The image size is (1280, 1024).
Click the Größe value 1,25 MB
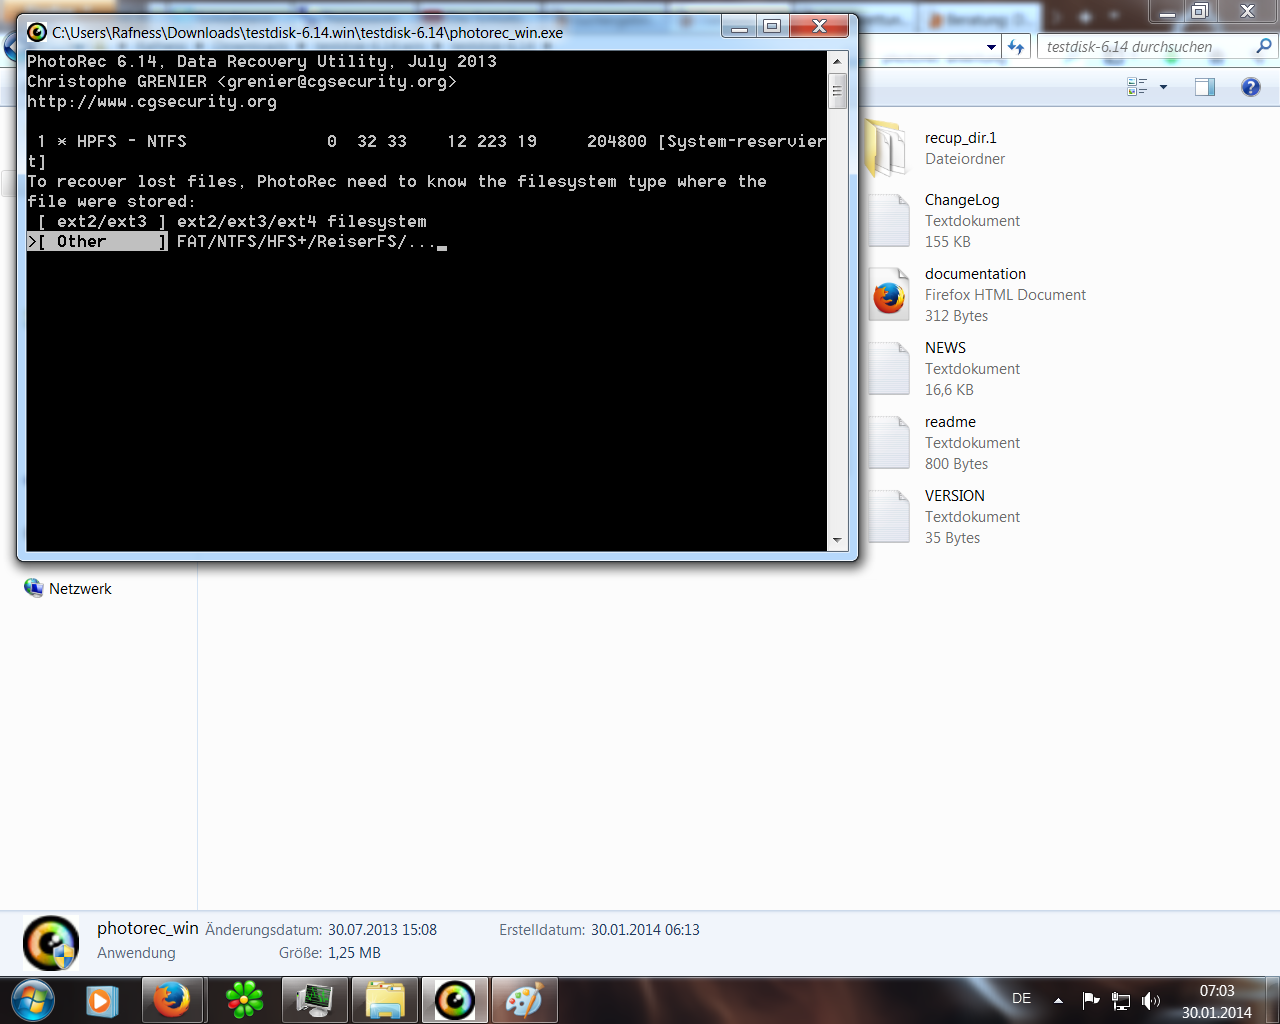click(x=354, y=953)
